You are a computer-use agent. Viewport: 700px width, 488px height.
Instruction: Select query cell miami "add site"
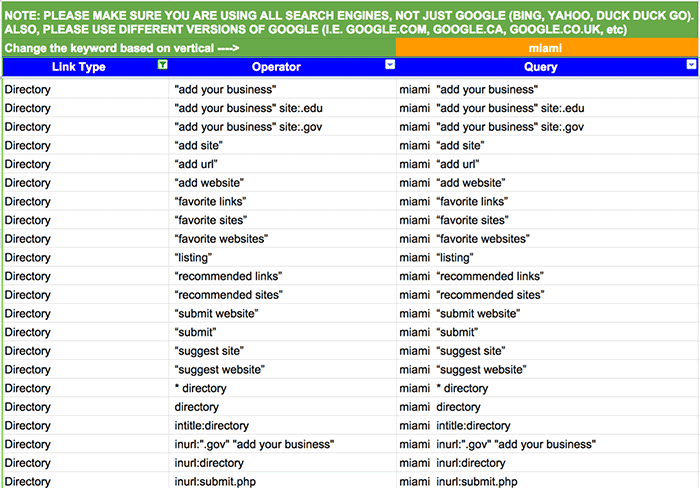[x=547, y=146]
